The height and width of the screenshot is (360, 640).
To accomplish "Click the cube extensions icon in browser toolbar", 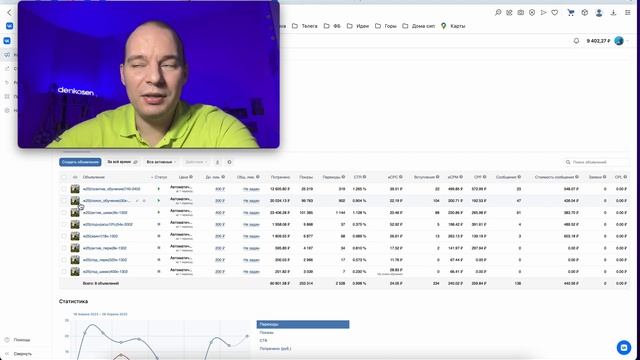I will 584,13.
